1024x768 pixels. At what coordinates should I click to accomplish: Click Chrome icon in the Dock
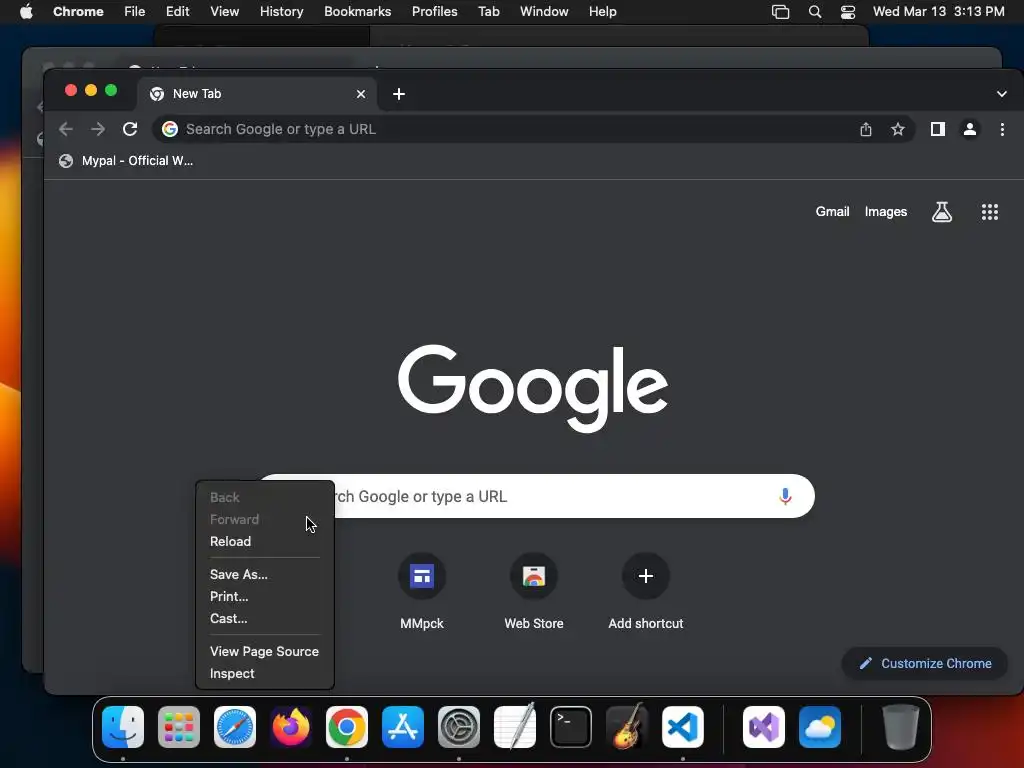pos(347,727)
